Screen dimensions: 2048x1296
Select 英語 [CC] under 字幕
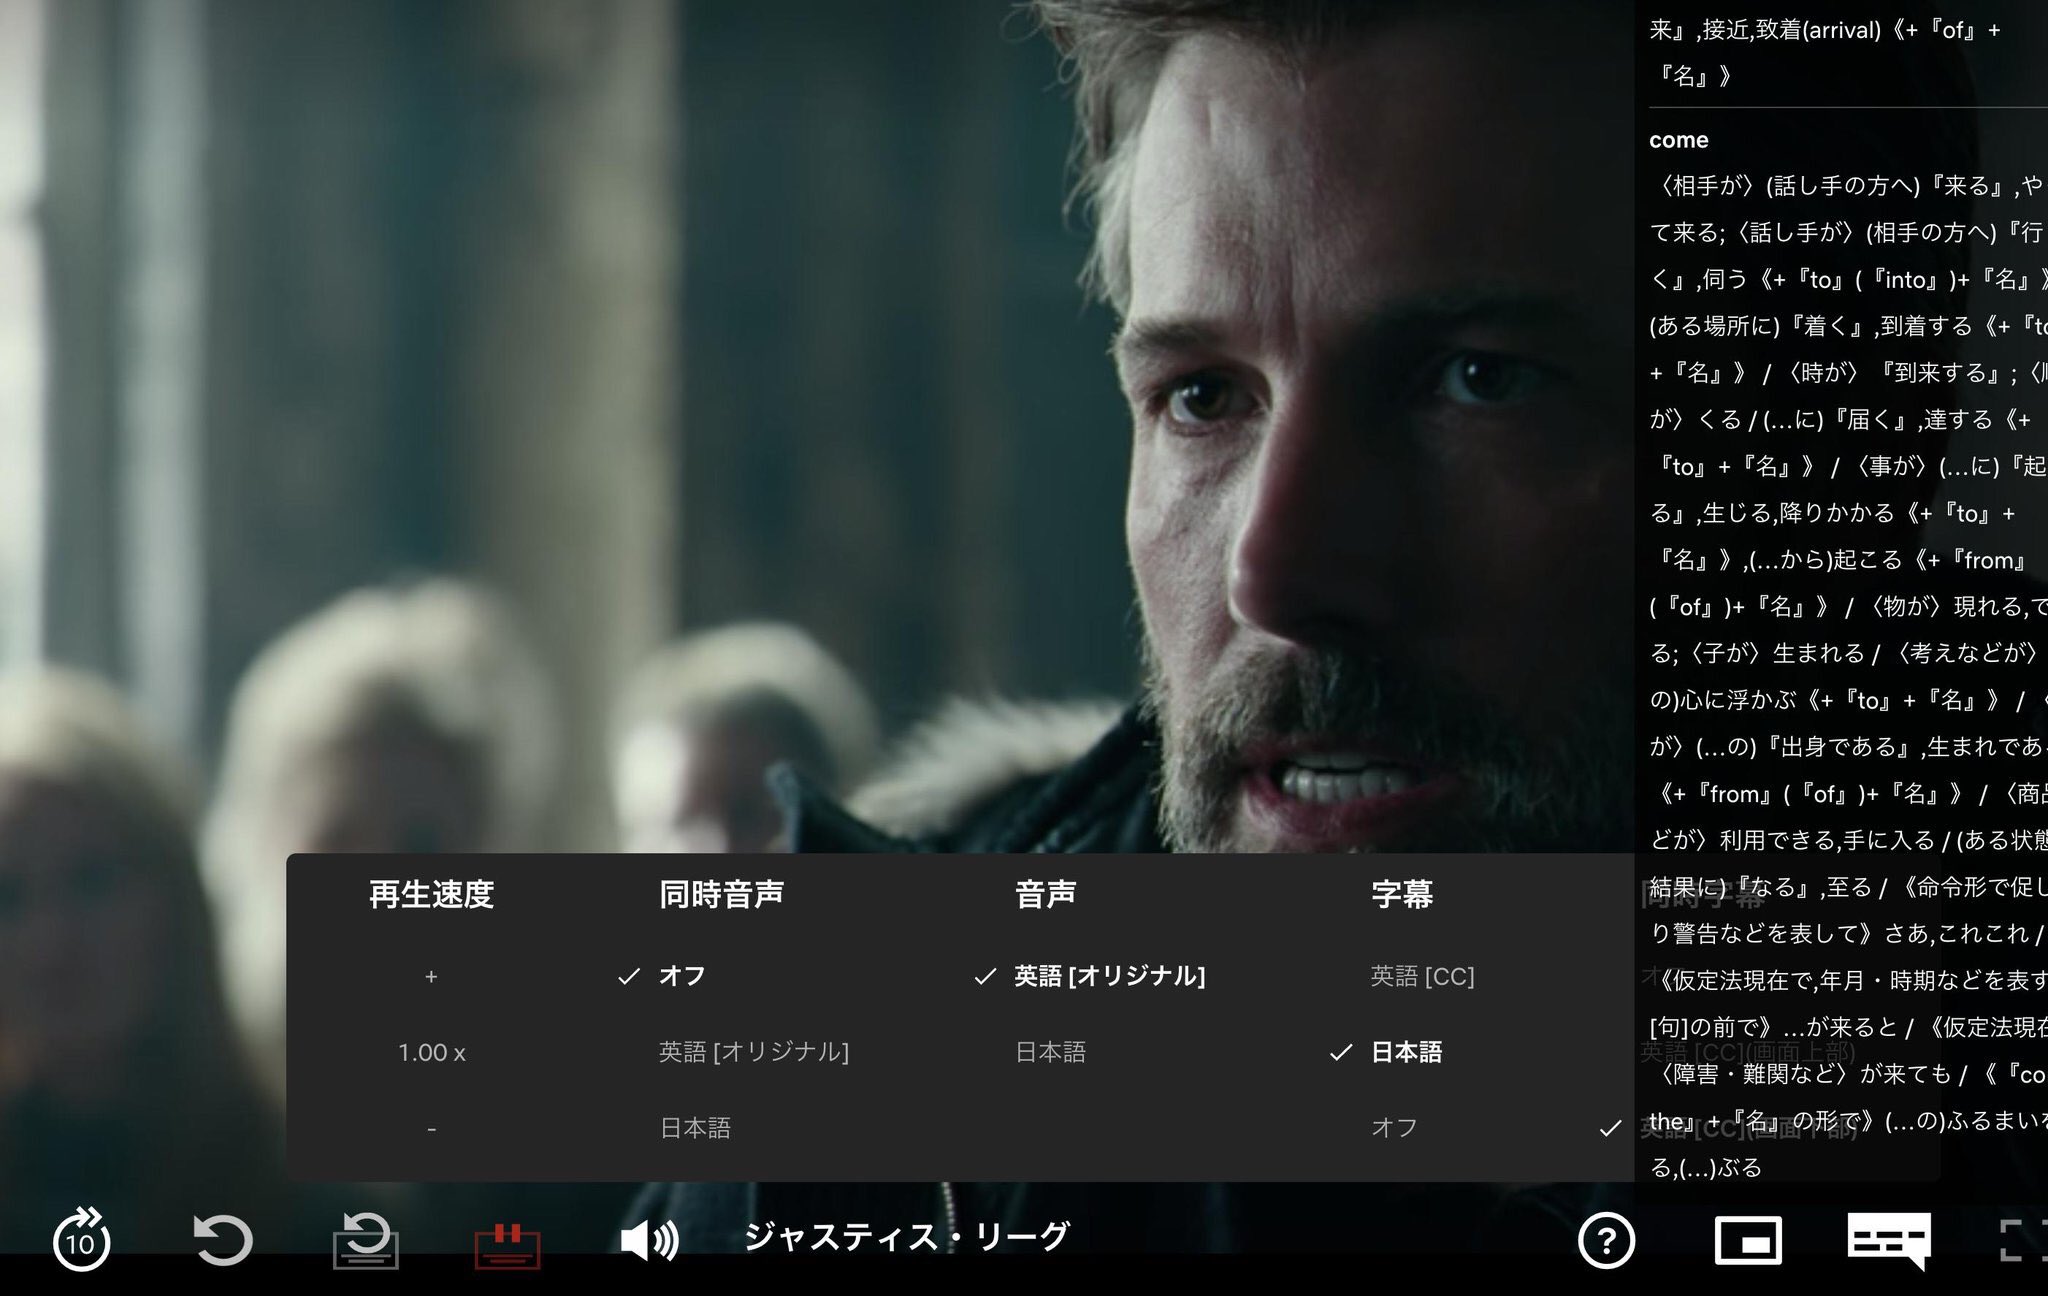[x=1422, y=975]
